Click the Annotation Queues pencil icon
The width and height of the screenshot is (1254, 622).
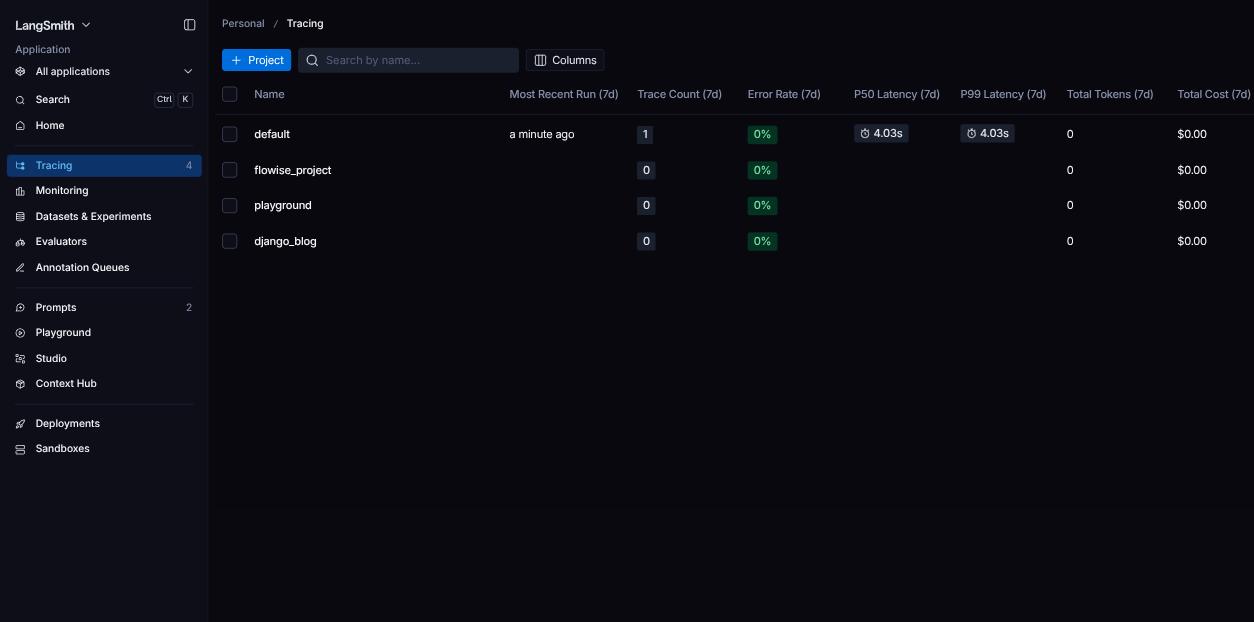coord(20,268)
